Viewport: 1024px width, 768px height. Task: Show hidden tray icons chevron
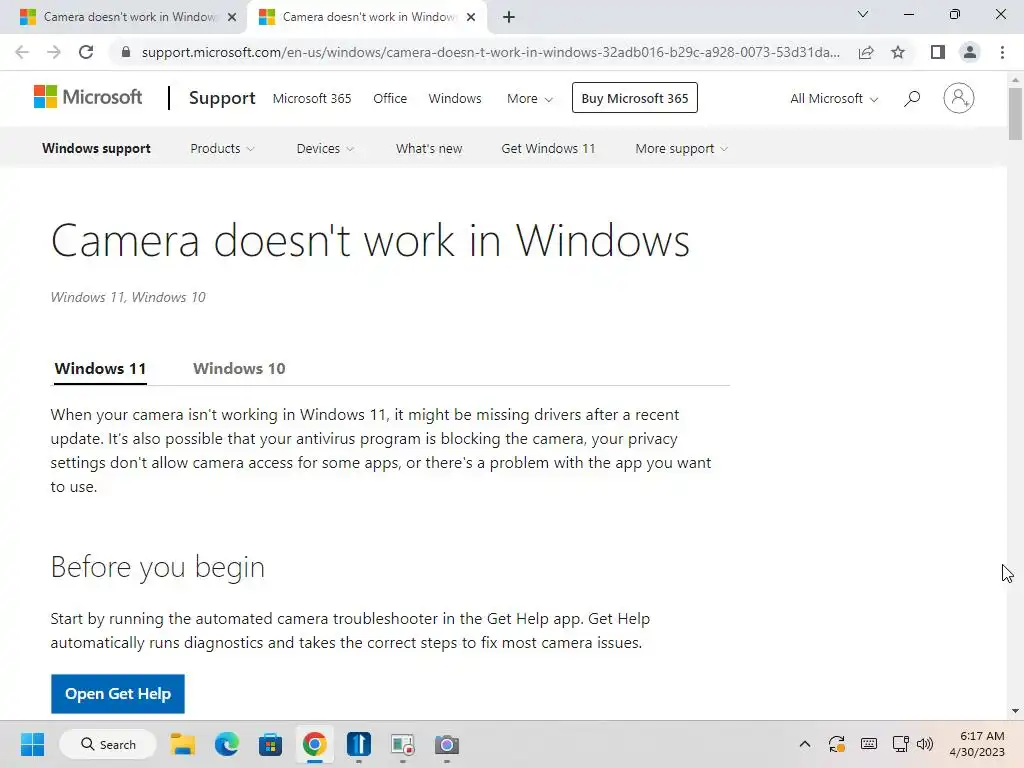[805, 744]
